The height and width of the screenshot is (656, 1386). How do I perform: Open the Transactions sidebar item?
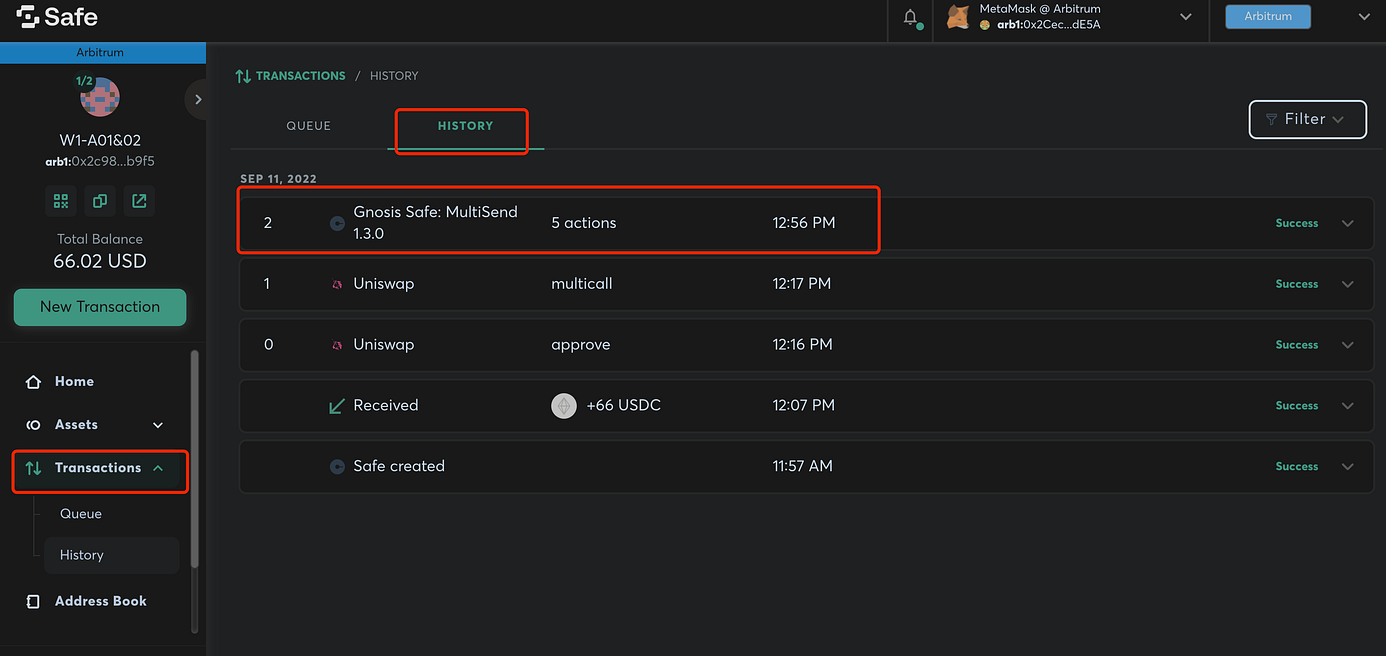99,468
